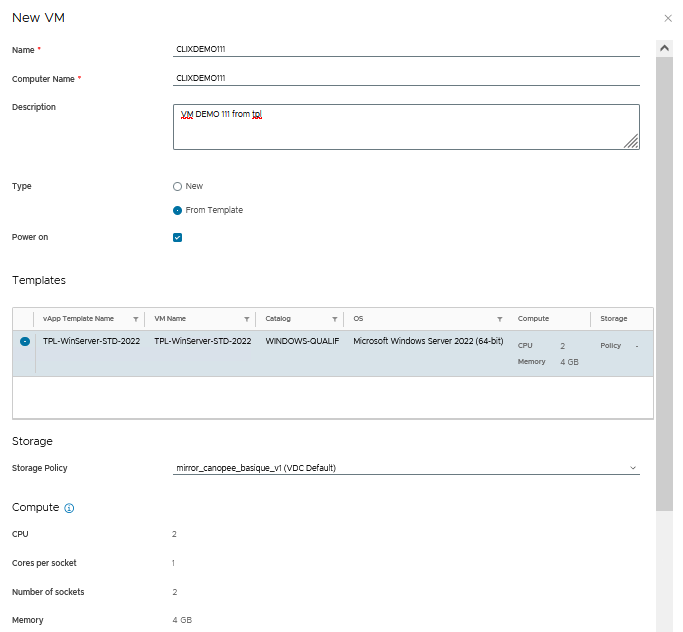Close the New VM dialog
Viewport: 683px width, 632px height.
coord(668,19)
